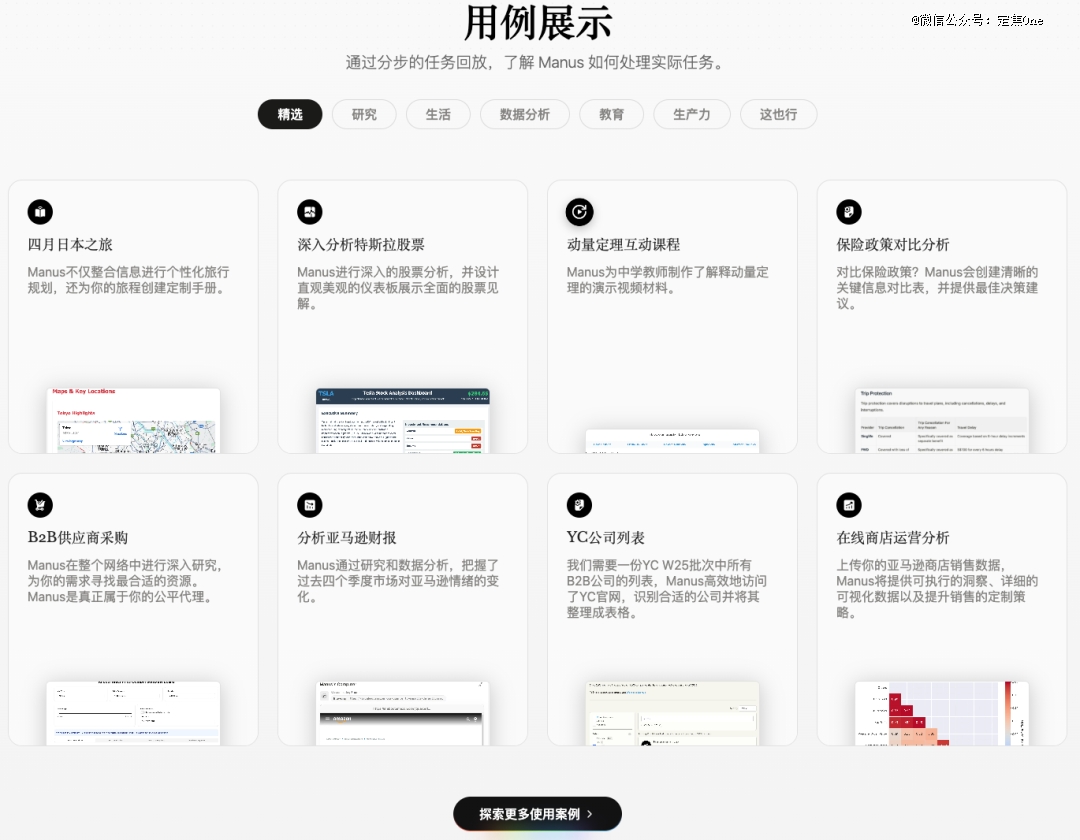1080x840 pixels.
Task: Click the 在线商店运营分析 chart icon
Action: [849, 505]
